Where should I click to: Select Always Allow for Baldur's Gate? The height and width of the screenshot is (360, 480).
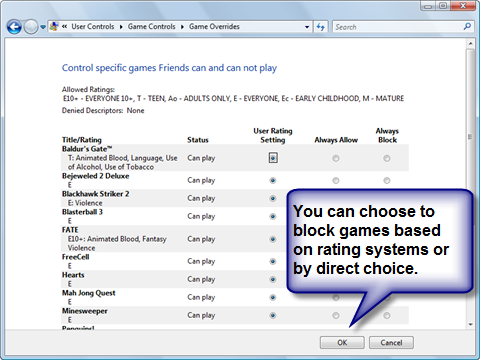tap(336, 158)
